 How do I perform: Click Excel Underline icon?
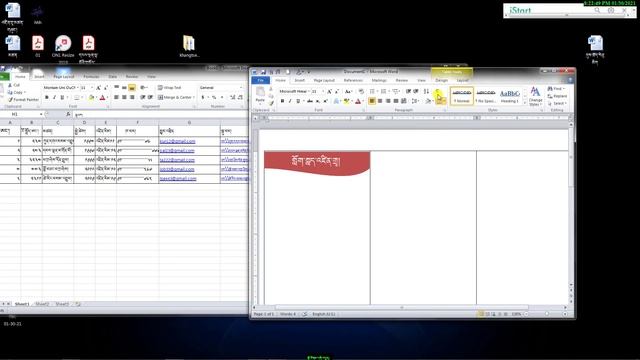[x=62, y=97]
